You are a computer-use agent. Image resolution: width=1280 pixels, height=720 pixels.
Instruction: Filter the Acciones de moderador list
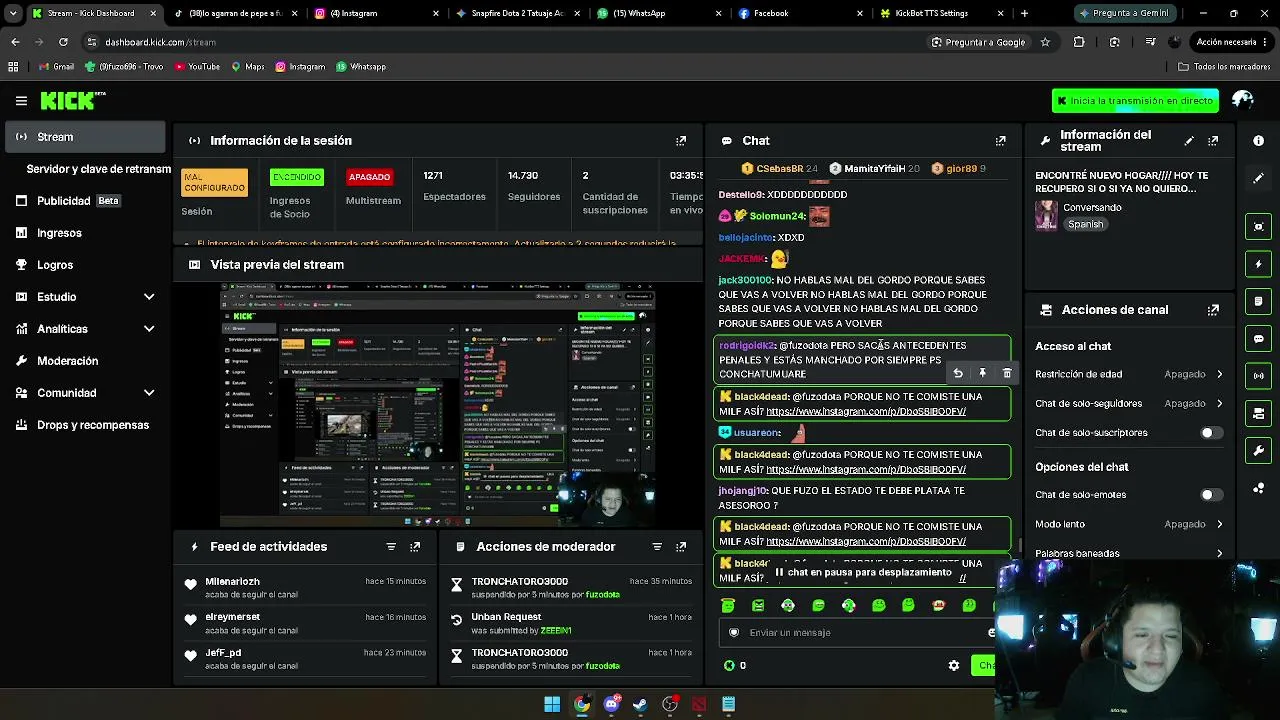coord(657,547)
